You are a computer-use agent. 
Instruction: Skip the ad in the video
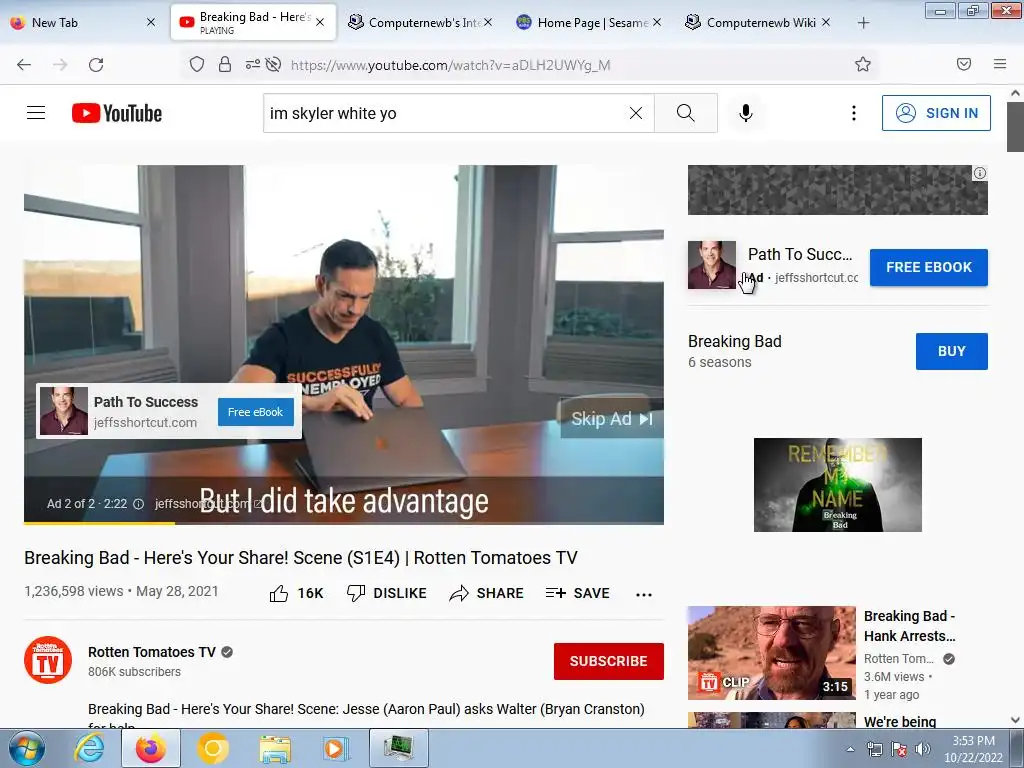click(x=611, y=419)
